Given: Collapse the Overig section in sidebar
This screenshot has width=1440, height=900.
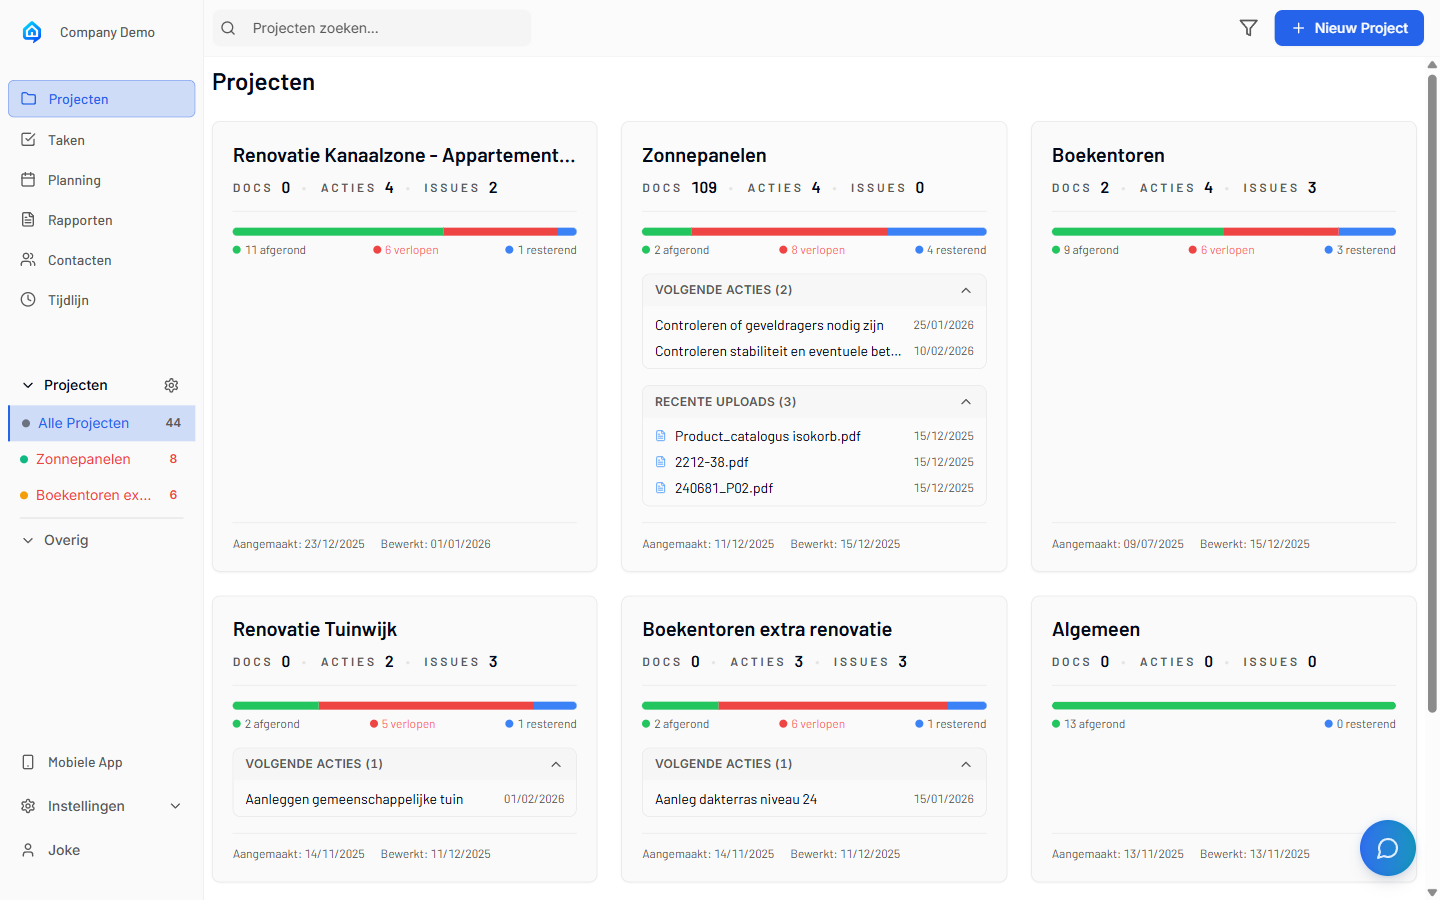Looking at the screenshot, I should pyautogui.click(x=27, y=539).
